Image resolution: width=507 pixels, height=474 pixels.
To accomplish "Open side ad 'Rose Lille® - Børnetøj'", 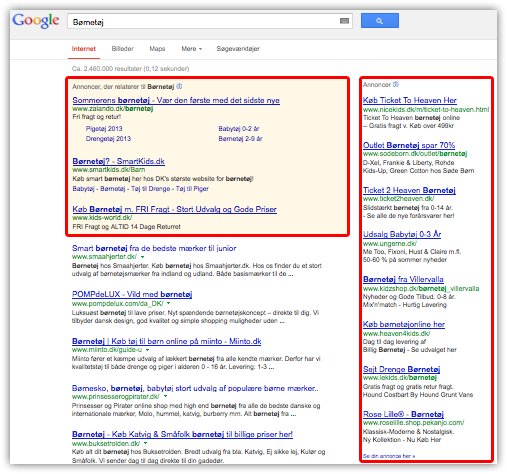I will (x=403, y=414).
